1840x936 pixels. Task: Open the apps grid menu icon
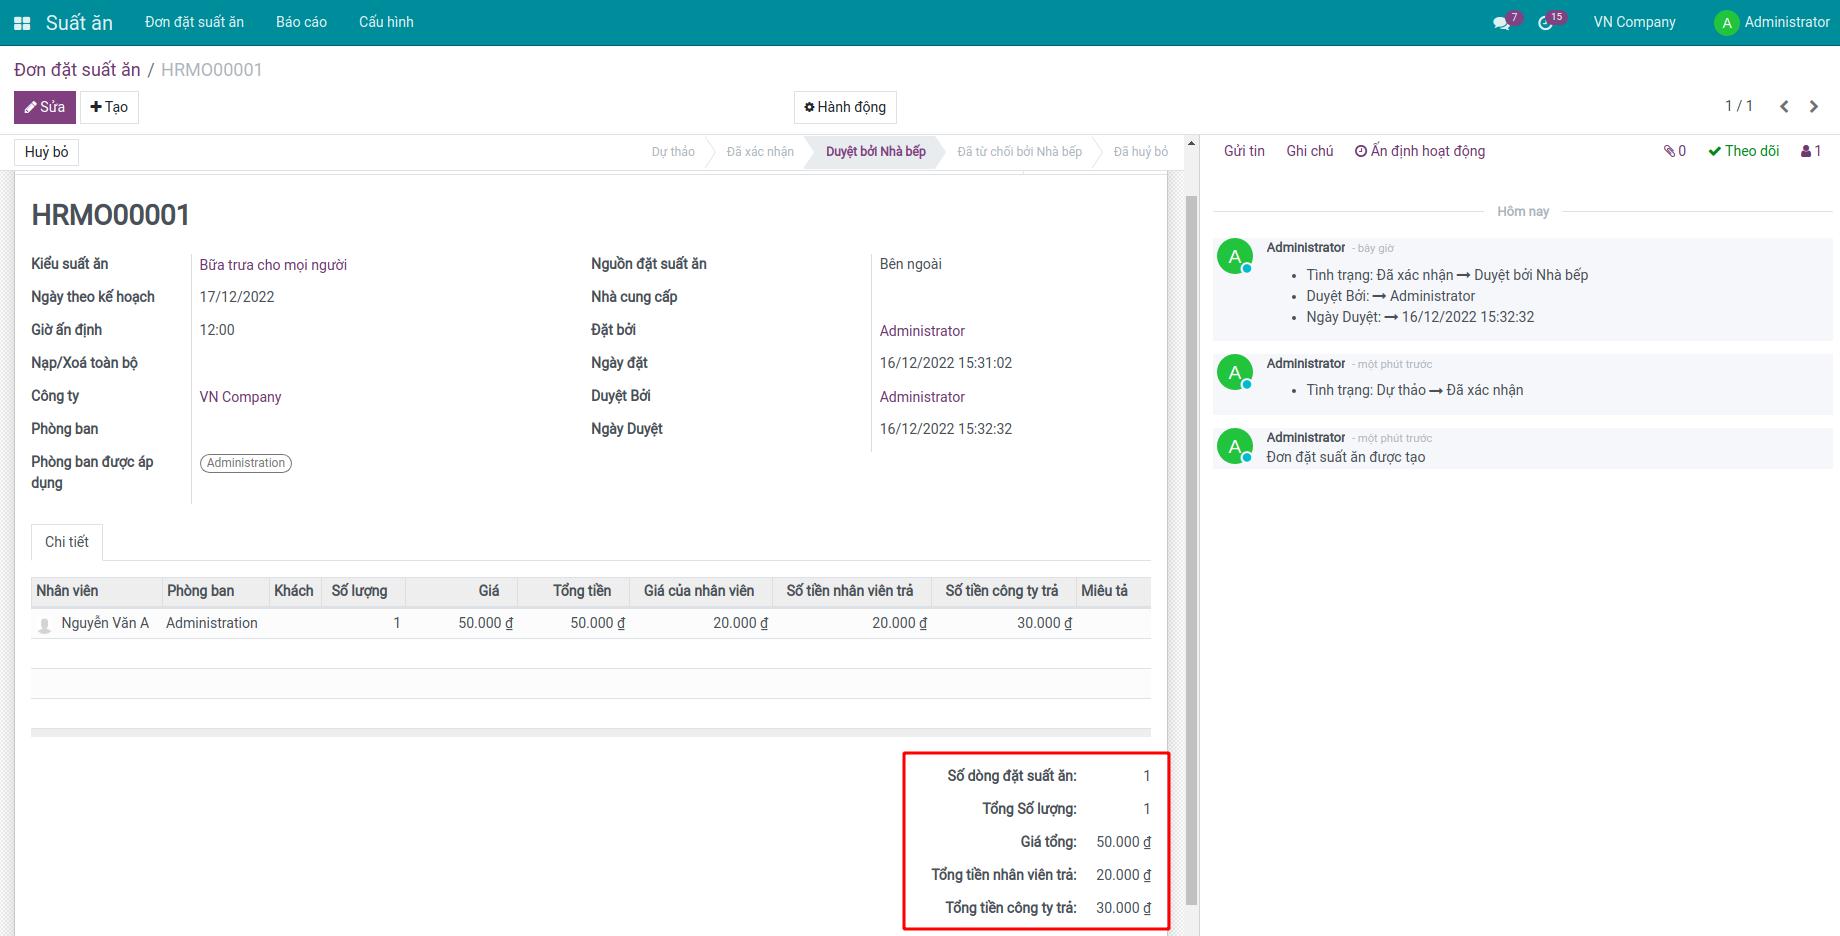(x=22, y=23)
